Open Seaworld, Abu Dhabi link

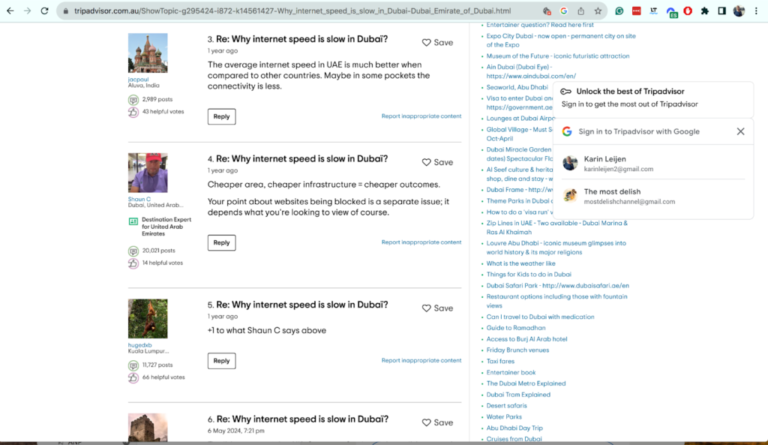[517, 87]
